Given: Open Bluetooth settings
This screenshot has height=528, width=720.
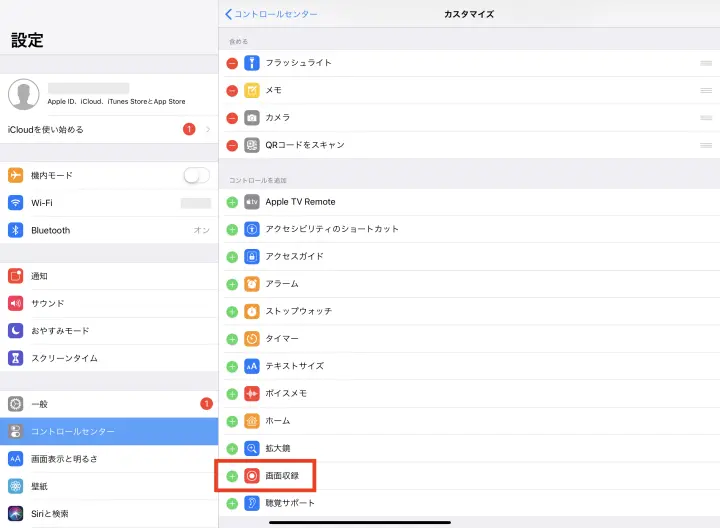Looking at the screenshot, I should pos(109,230).
